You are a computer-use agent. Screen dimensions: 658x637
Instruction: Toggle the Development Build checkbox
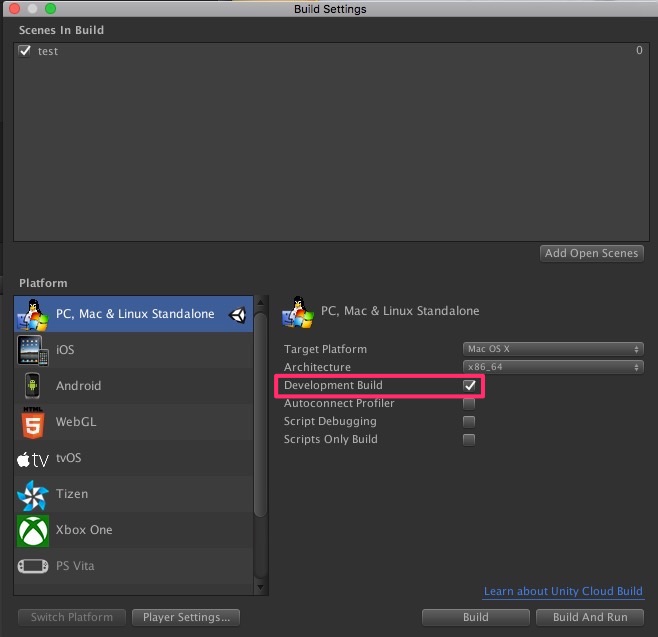469,385
